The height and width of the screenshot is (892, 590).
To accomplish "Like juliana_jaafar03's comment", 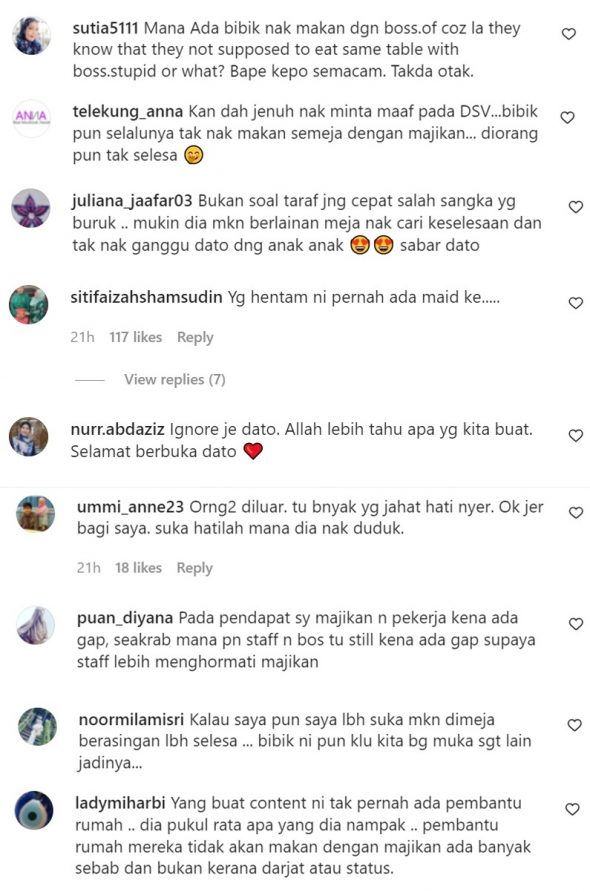I will tap(576, 207).
